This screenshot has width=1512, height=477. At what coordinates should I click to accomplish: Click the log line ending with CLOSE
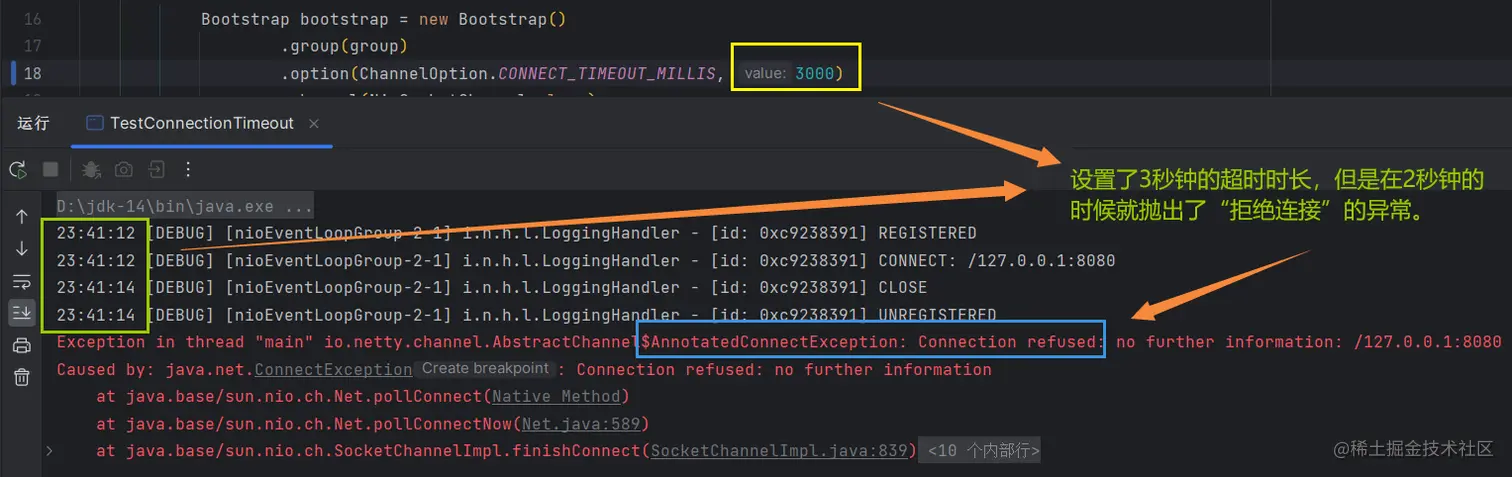pos(492,288)
